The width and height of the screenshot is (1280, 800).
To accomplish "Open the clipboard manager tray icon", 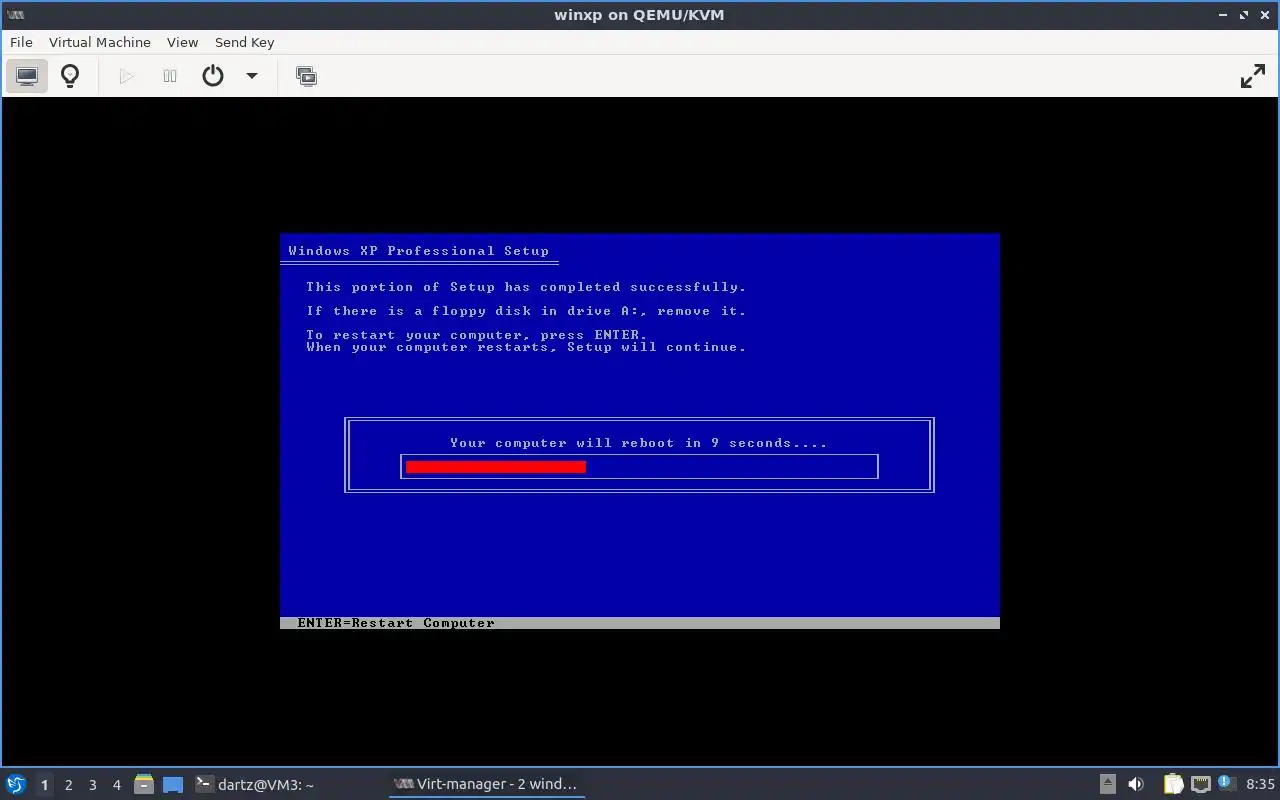I will (x=1173, y=785).
